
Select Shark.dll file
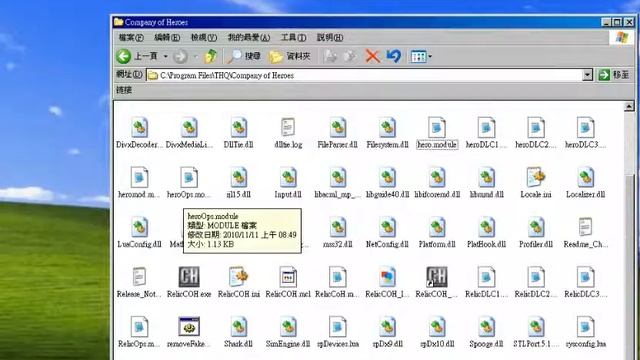click(x=238, y=332)
